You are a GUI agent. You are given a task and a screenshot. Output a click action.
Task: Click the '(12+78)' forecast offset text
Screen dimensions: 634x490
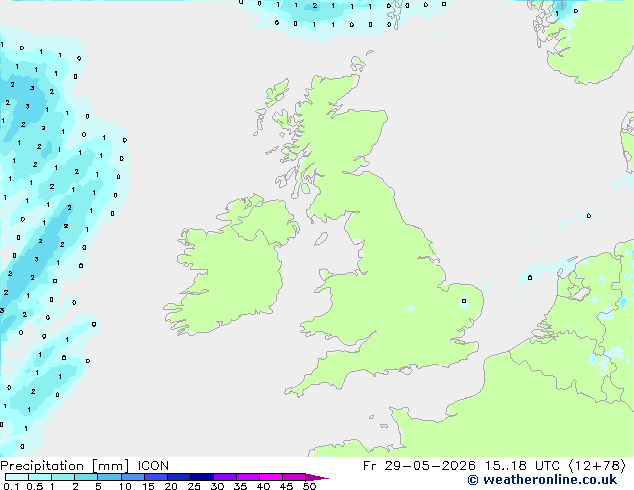597,466
